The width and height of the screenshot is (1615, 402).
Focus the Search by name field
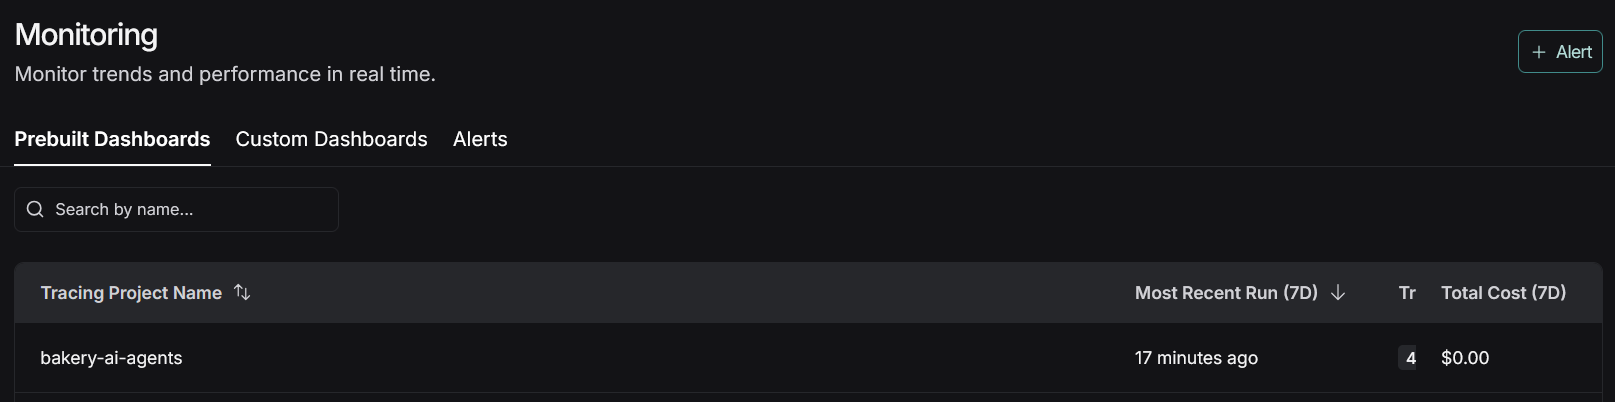pyautogui.click(x=190, y=209)
